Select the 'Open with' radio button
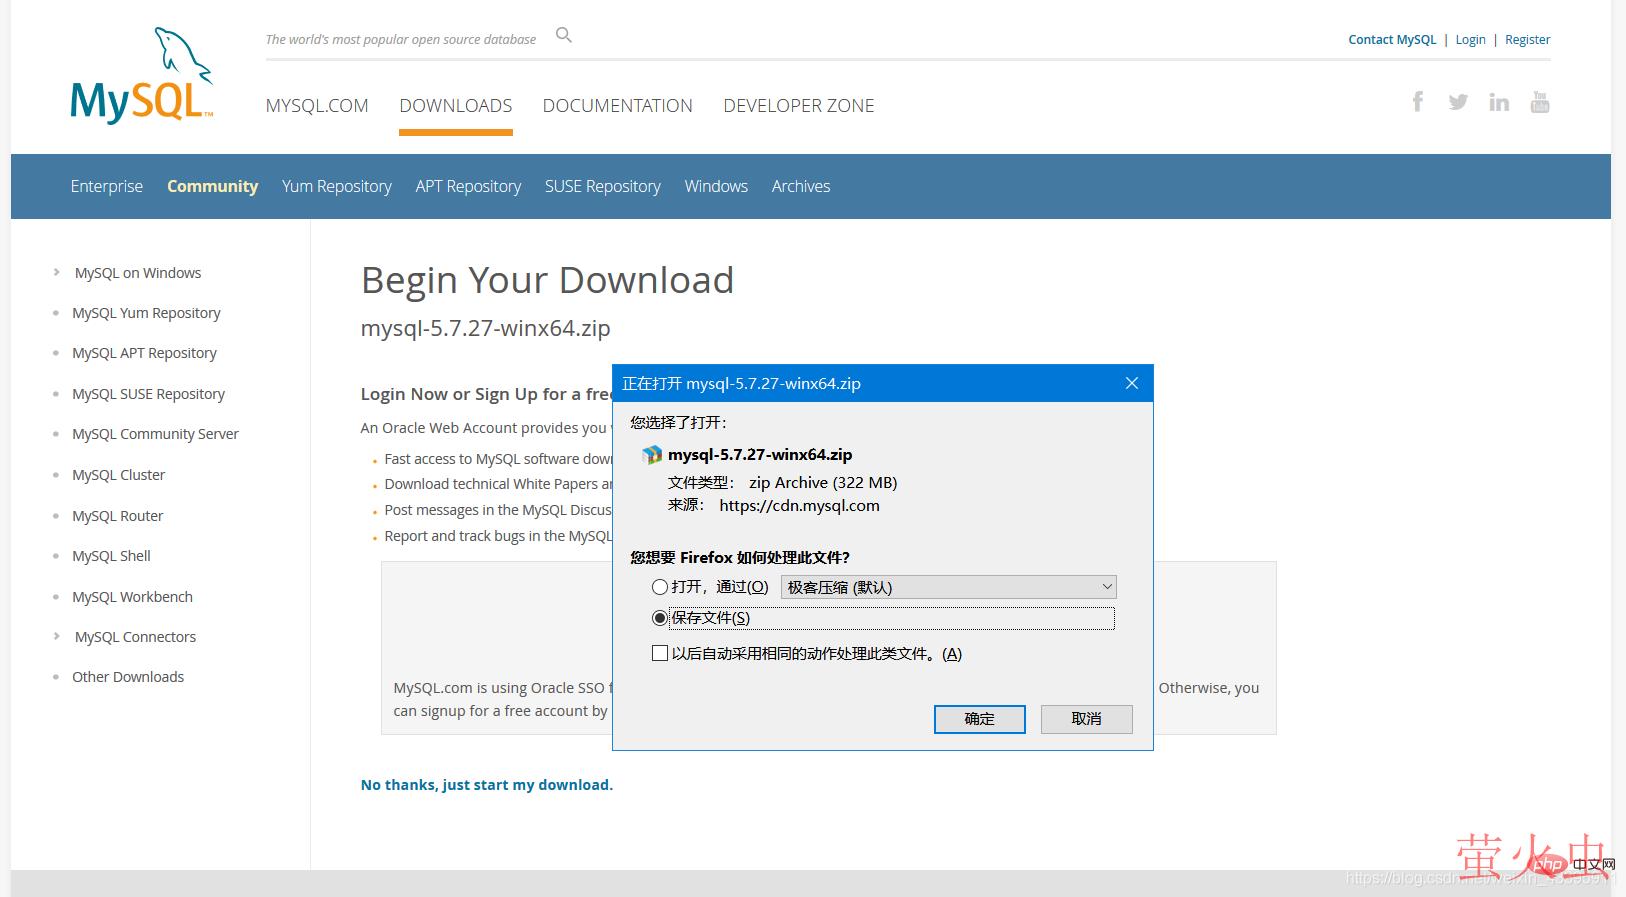 point(660,587)
